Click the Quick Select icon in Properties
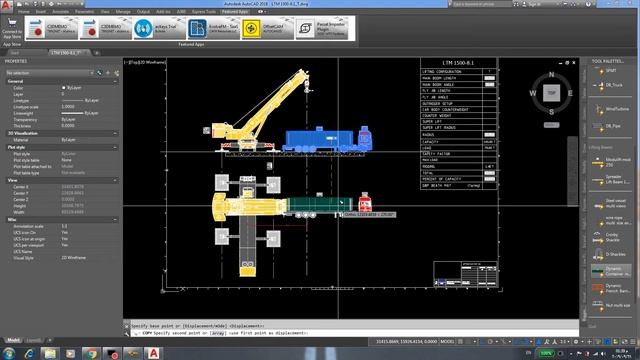Viewport: 640px width, 360px height. point(116,73)
